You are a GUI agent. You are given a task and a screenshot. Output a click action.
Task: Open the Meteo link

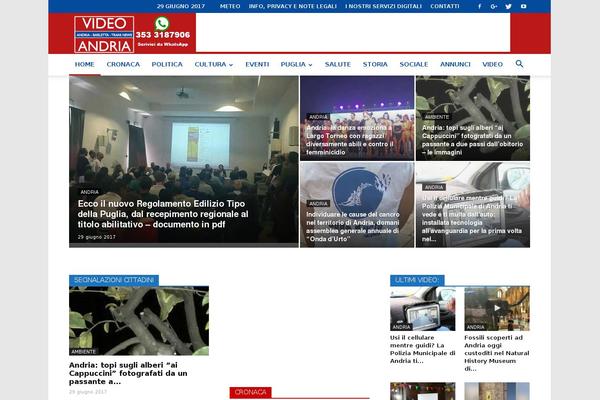[230, 7]
